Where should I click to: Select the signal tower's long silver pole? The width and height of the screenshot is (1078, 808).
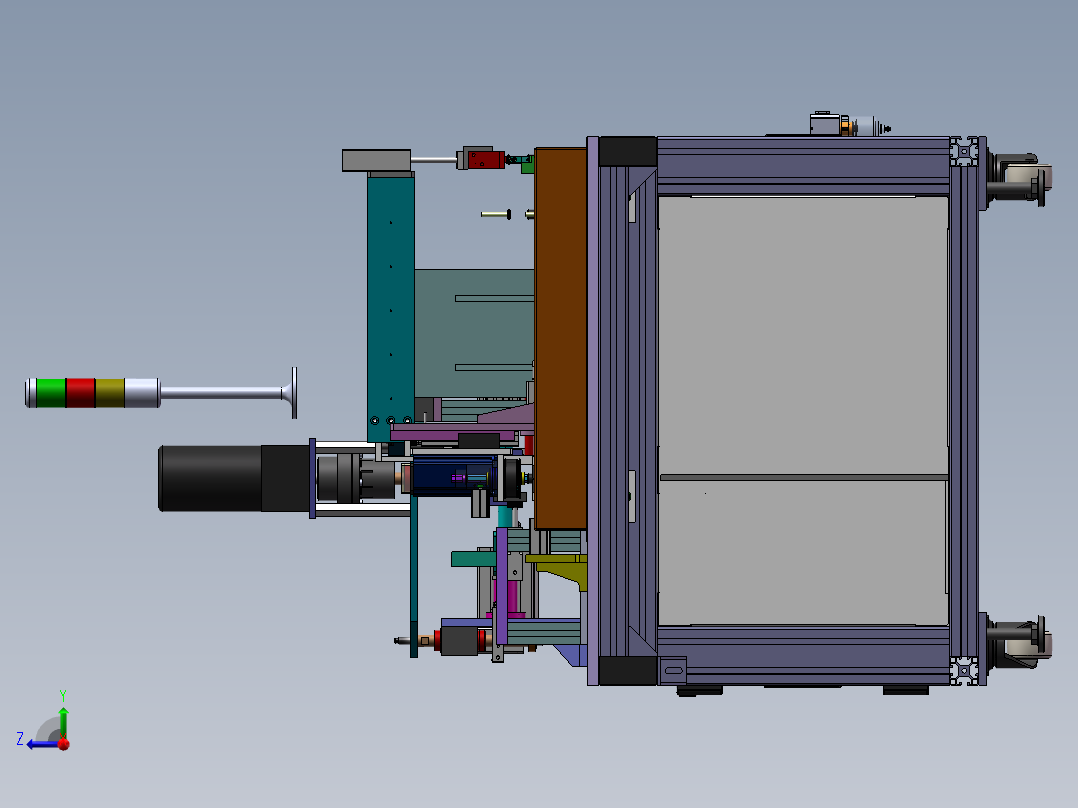(220, 393)
